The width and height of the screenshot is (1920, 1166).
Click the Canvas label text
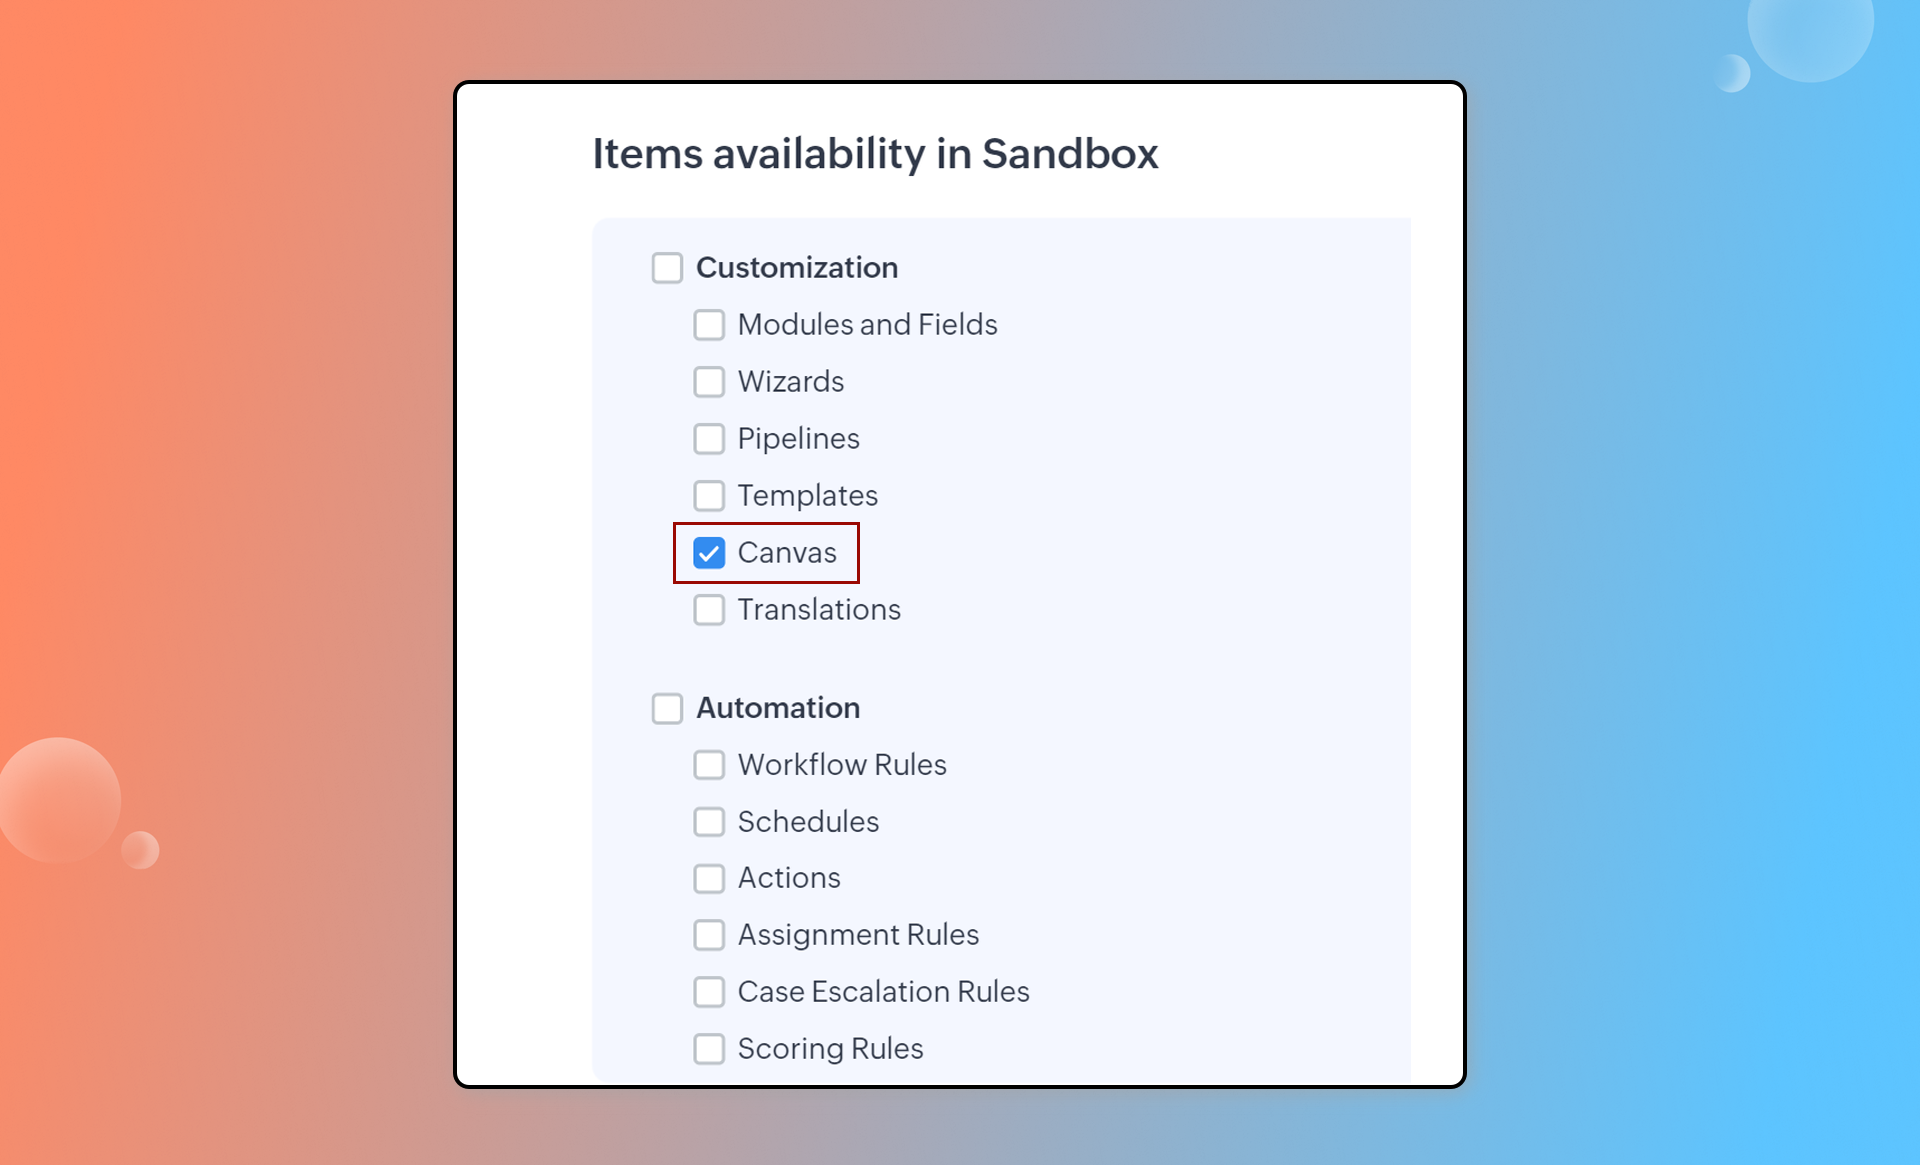click(x=787, y=553)
